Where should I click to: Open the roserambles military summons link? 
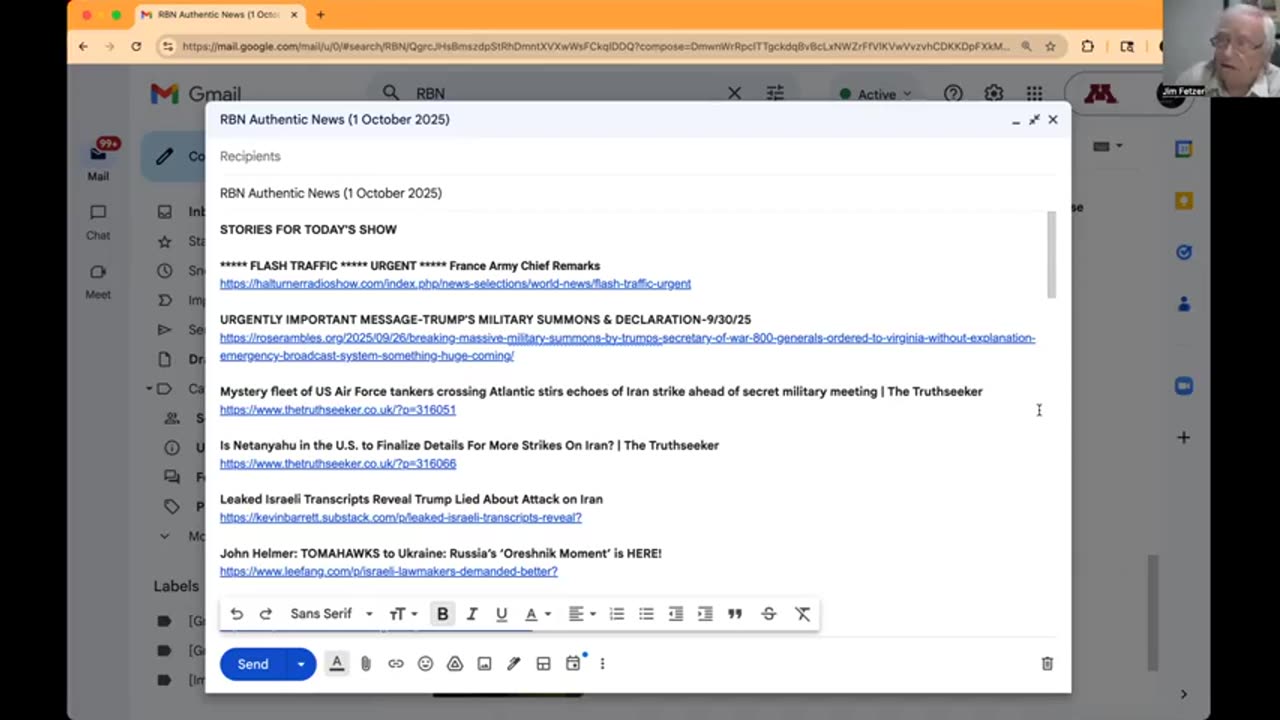coord(627,347)
